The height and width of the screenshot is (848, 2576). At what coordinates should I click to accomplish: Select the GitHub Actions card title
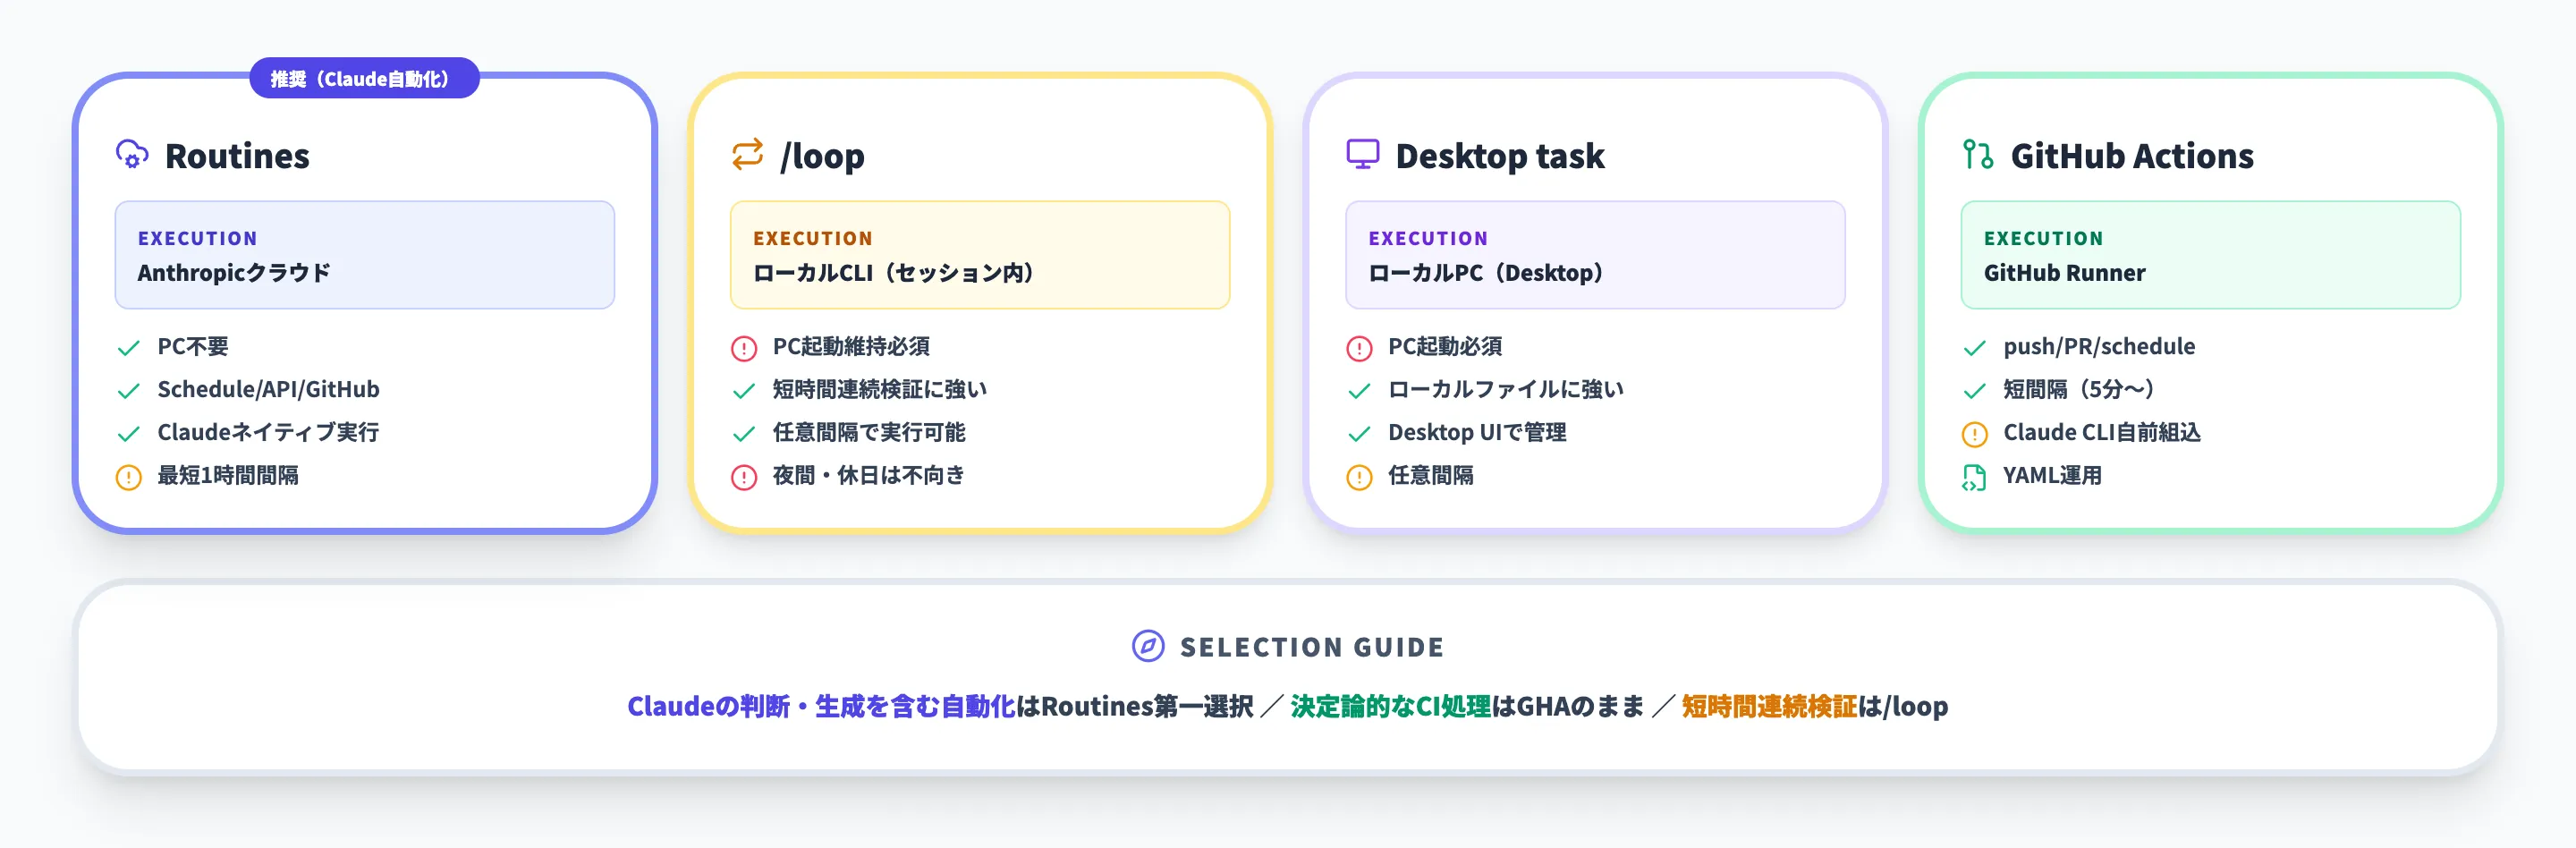coord(2132,156)
